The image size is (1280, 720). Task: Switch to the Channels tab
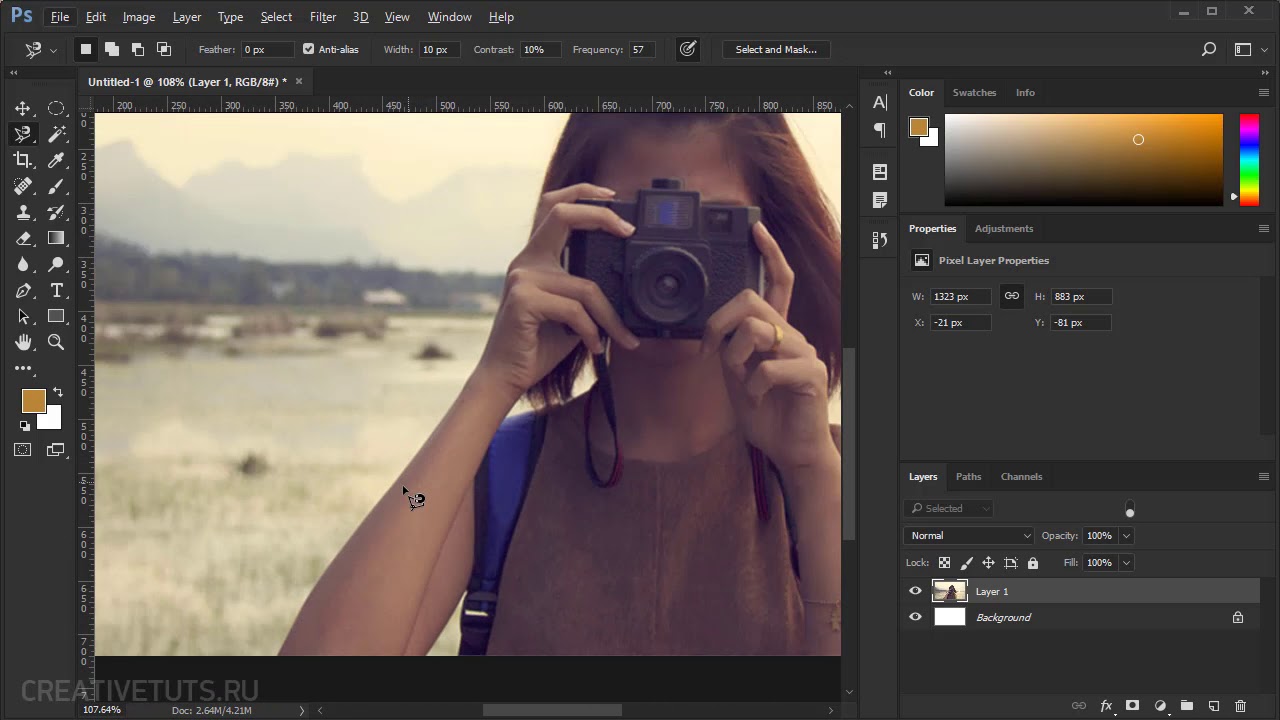(x=1021, y=476)
